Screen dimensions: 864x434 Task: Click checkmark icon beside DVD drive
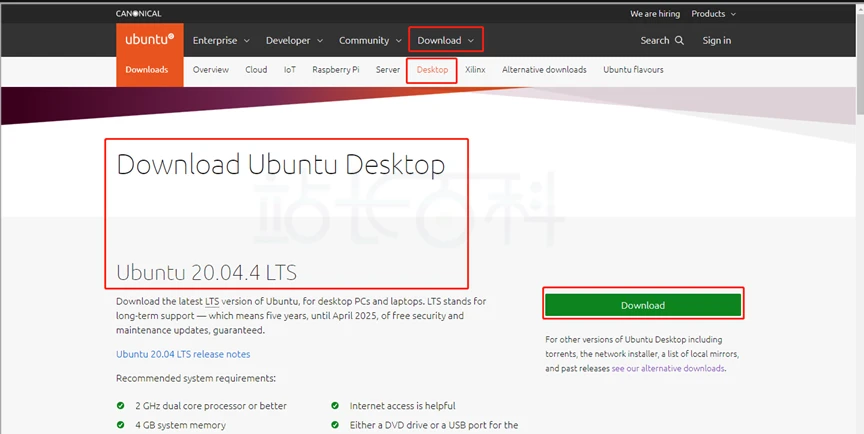pyautogui.click(x=334, y=425)
